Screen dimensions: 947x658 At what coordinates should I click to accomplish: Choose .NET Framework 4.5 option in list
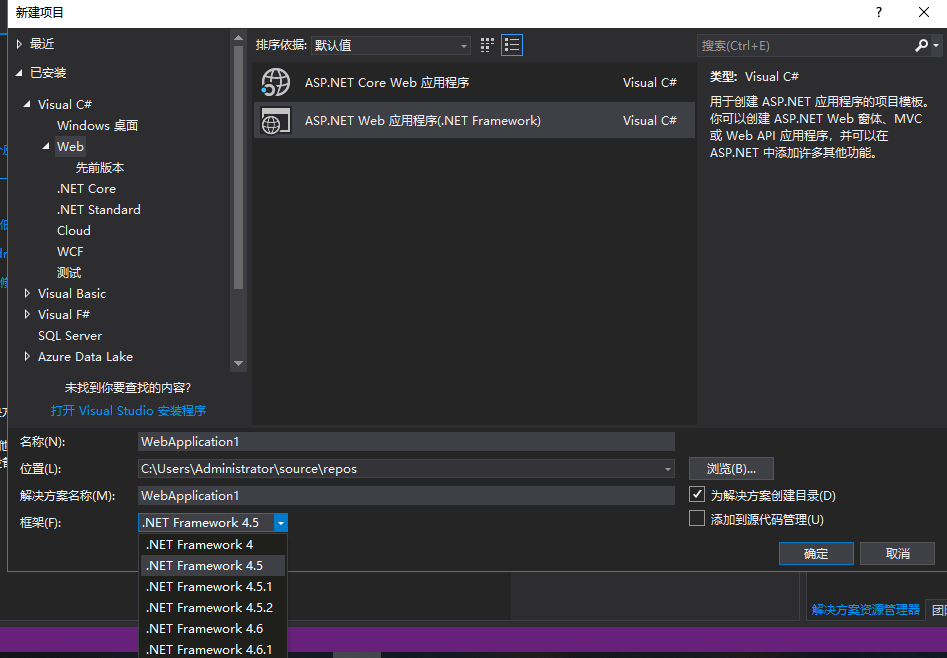coord(213,566)
